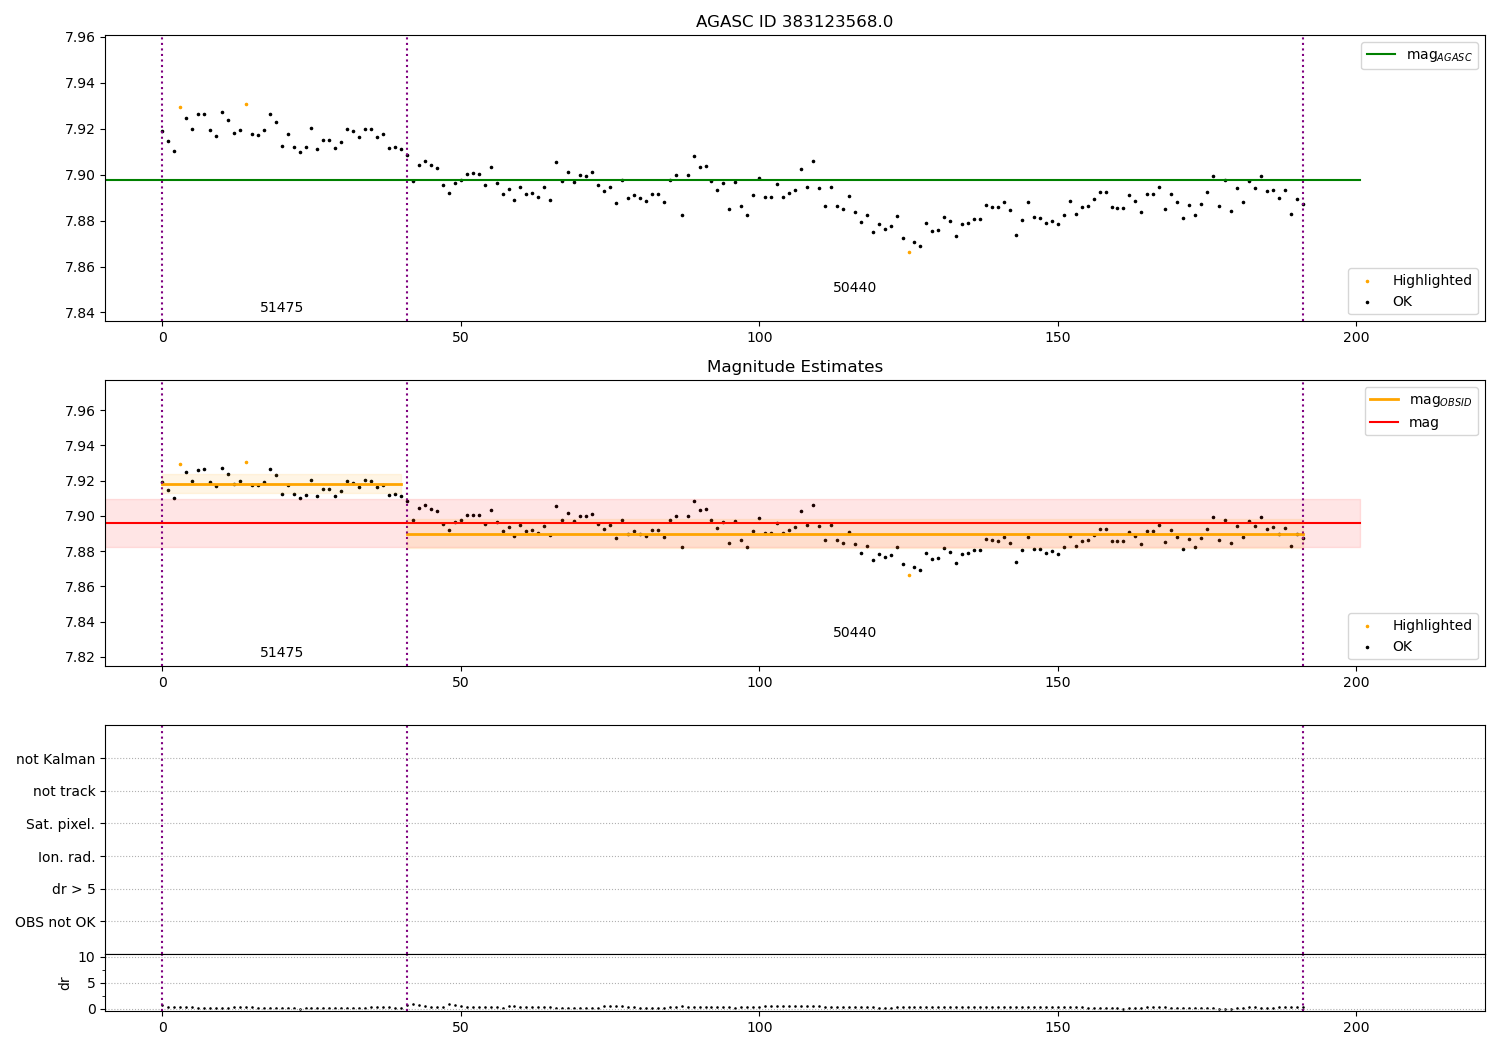Click the 'Sat. pixel.' flag row label
1500x1050 pixels.
pos(61,825)
